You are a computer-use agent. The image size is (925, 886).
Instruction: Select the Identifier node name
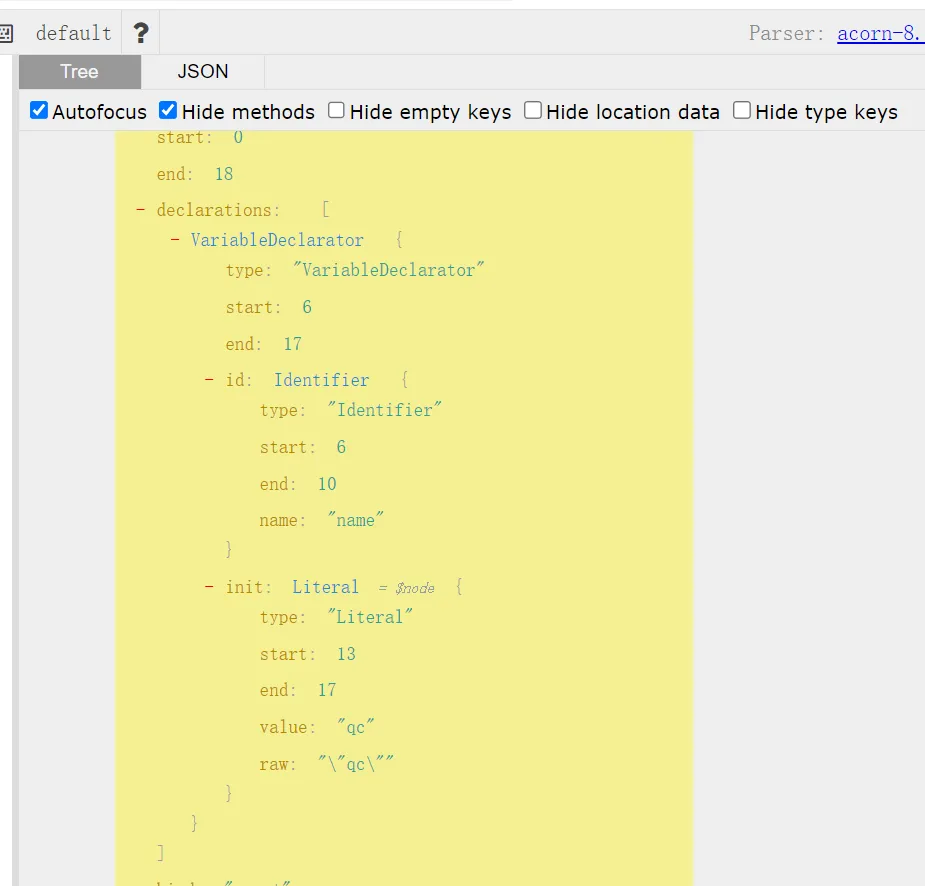(x=321, y=380)
